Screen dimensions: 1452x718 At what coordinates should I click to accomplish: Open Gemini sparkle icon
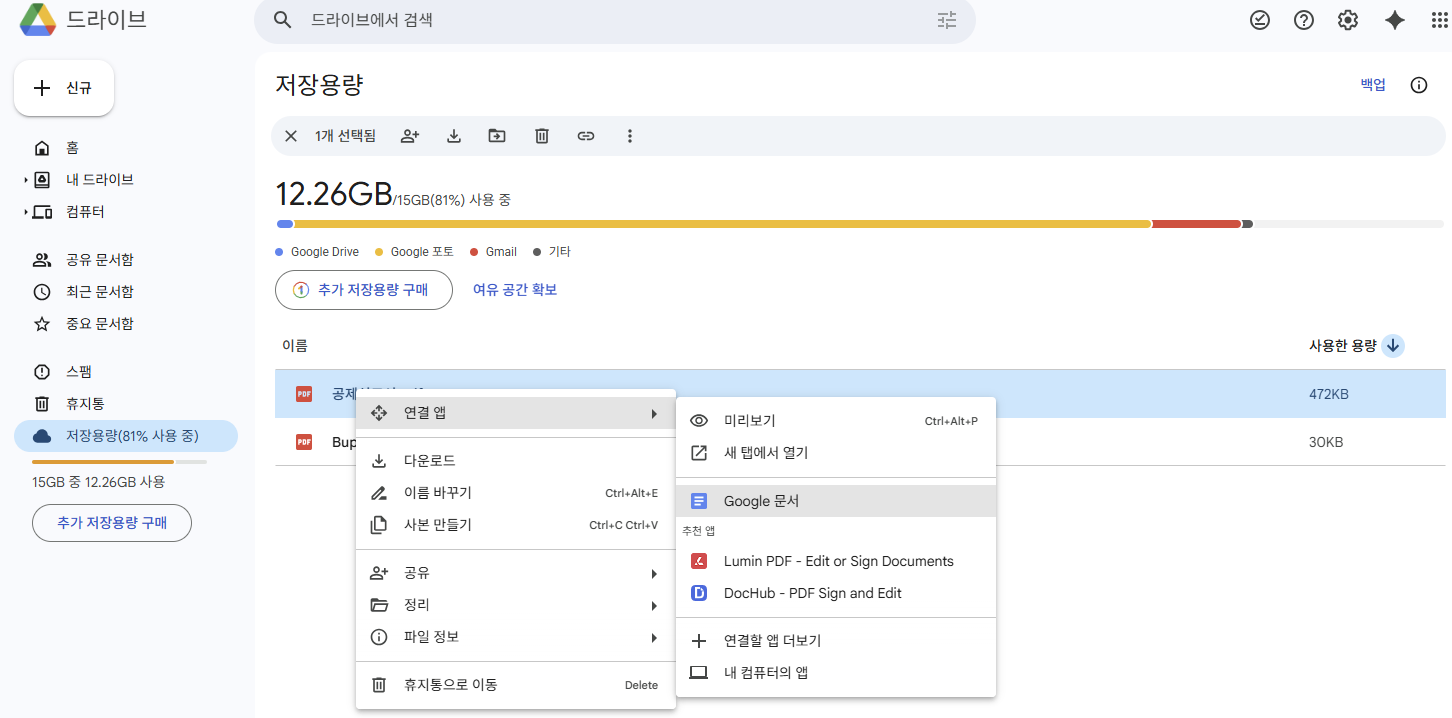click(x=1395, y=20)
